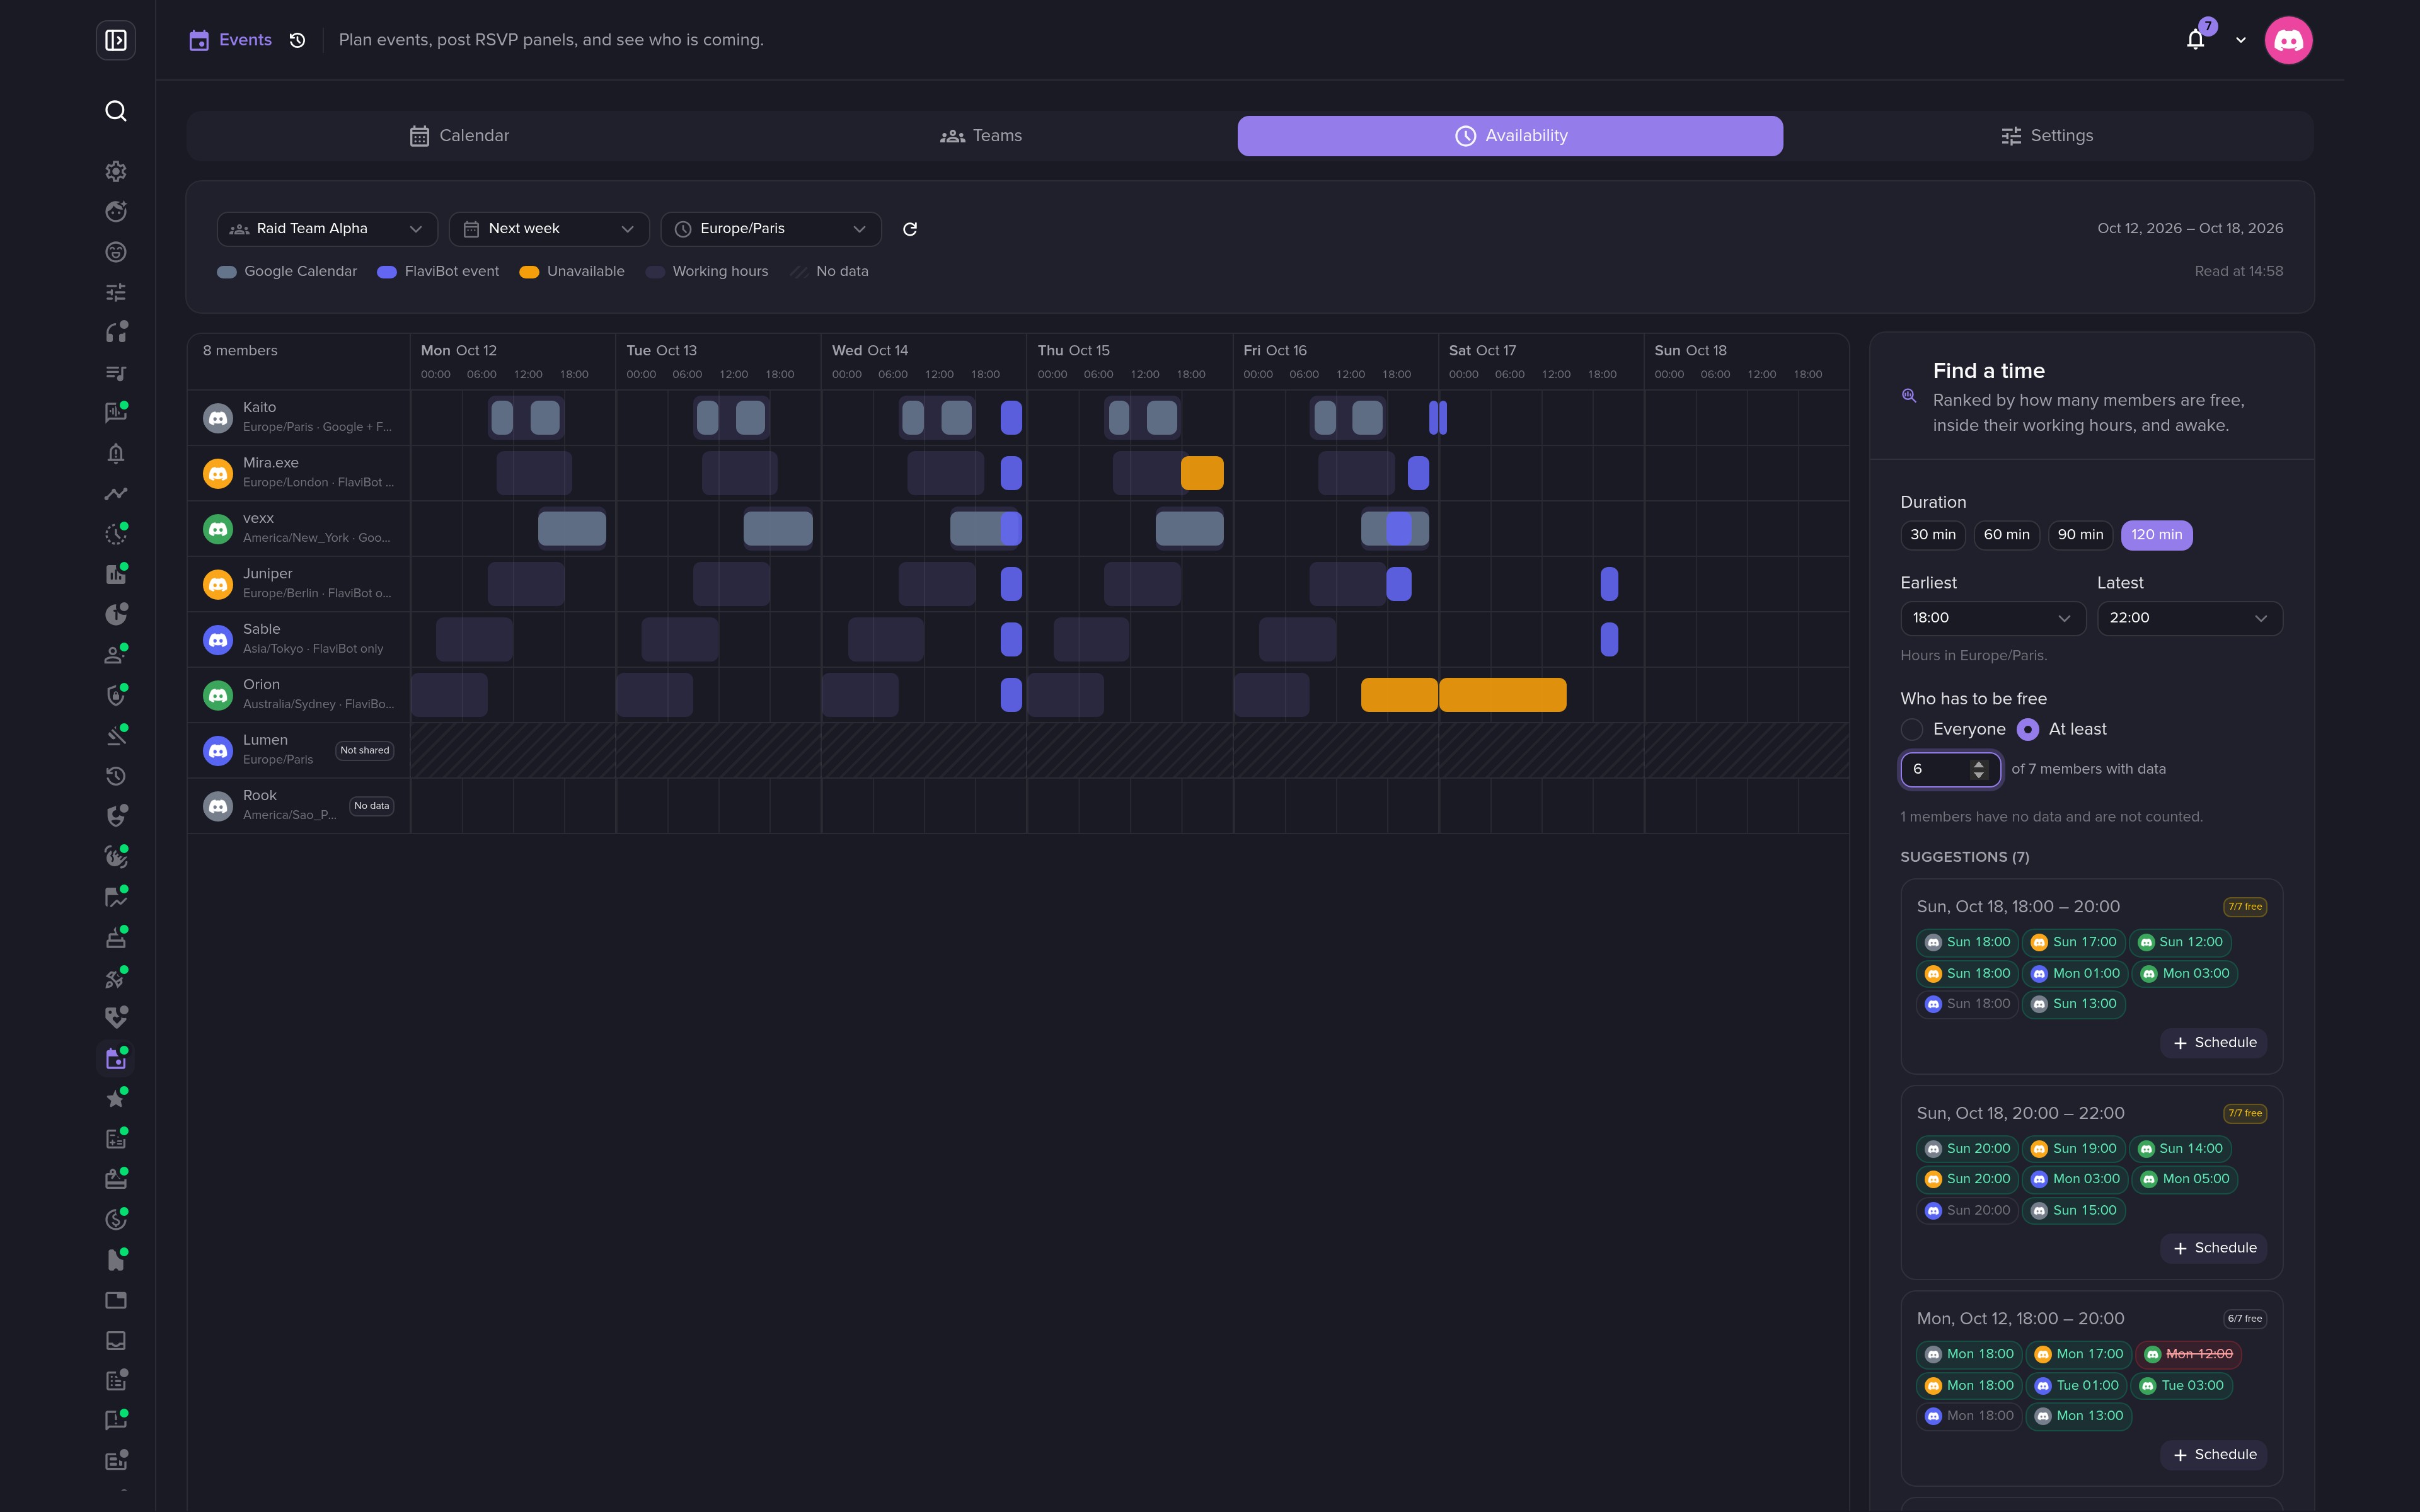Schedule the Sun Oct 18, 20:00 – 22:00 suggestion
Image resolution: width=2420 pixels, height=1512 pixels.
(2214, 1248)
